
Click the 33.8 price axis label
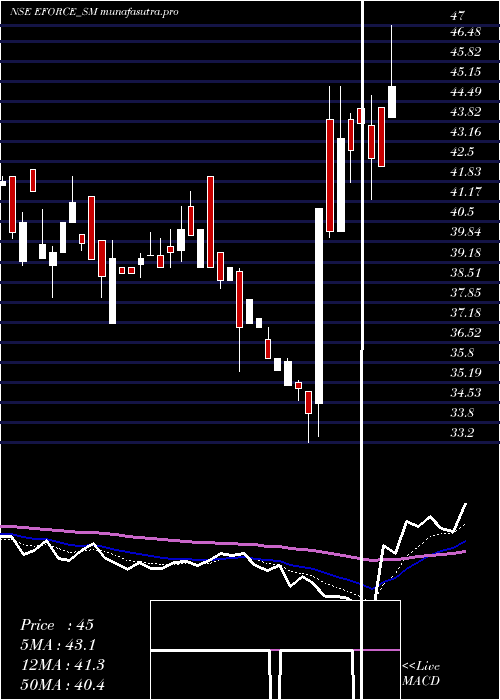click(462, 412)
